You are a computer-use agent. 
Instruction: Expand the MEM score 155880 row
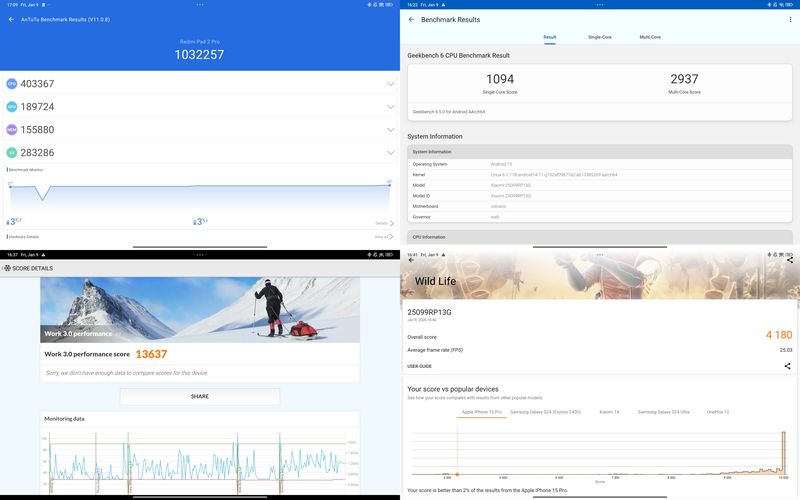[390, 129]
